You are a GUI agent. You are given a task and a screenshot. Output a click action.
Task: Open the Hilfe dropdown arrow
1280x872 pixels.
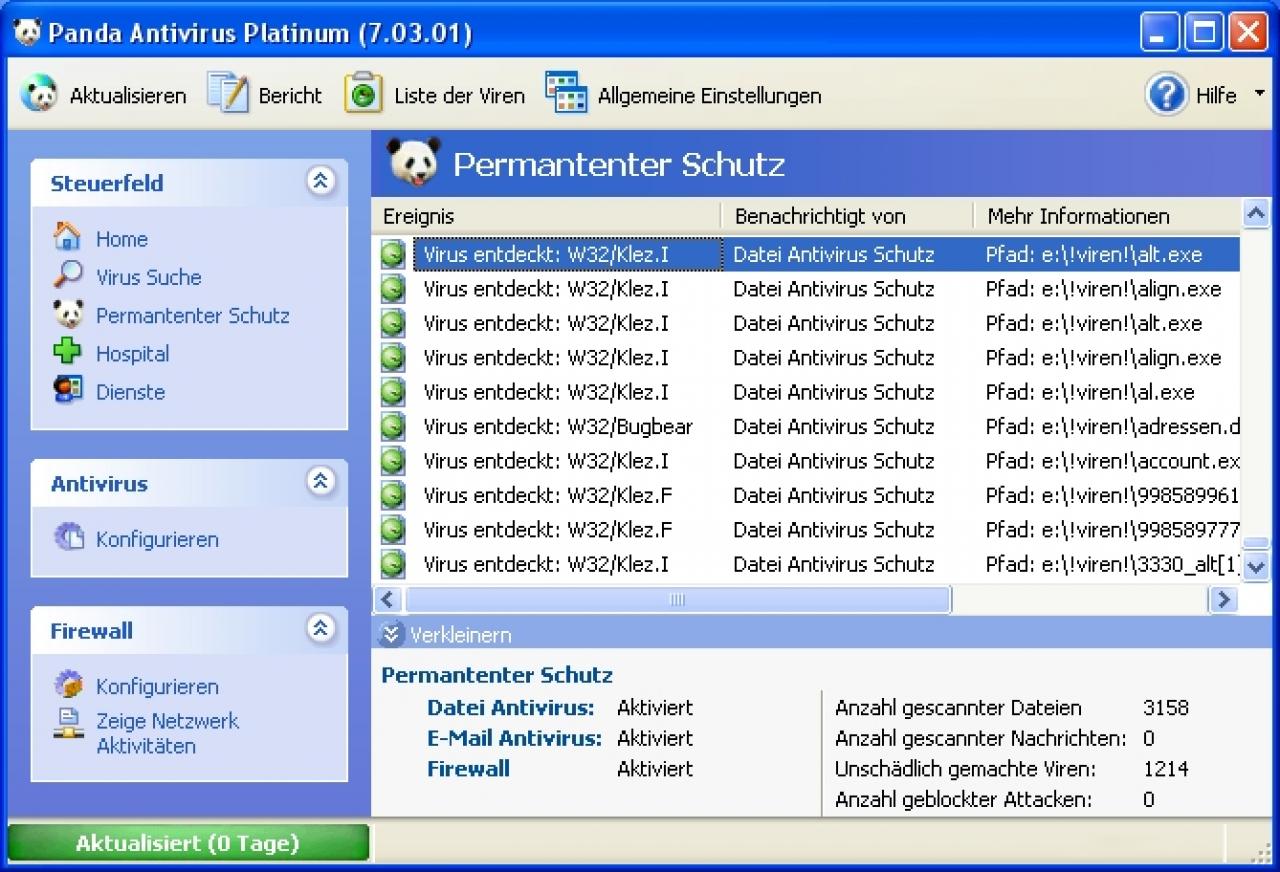[1259, 94]
